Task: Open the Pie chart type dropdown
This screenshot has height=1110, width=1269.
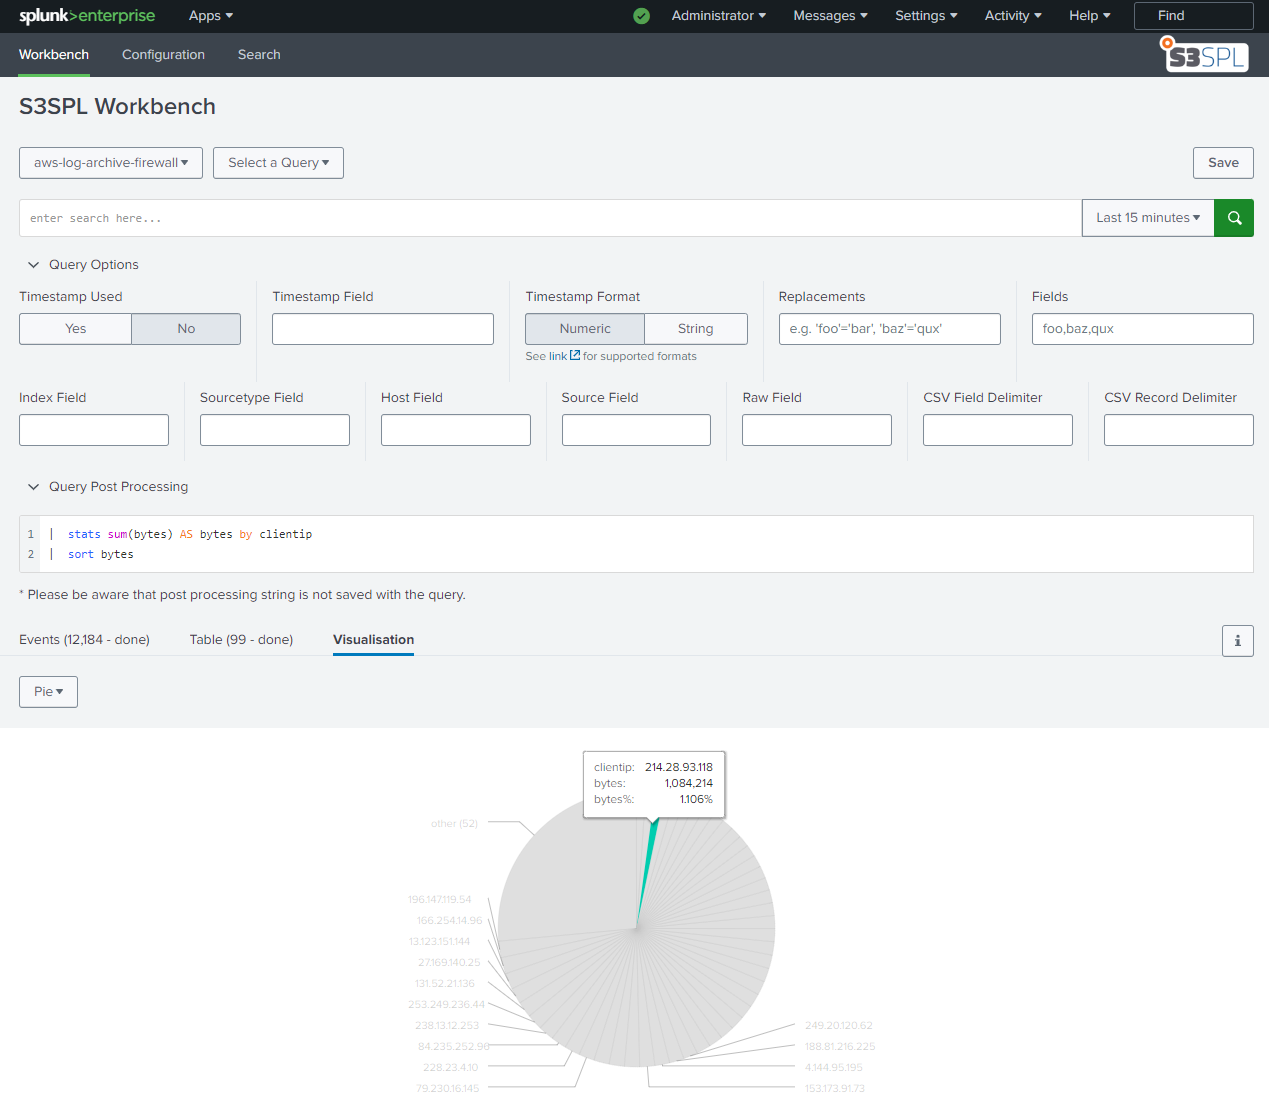Action: (x=47, y=691)
